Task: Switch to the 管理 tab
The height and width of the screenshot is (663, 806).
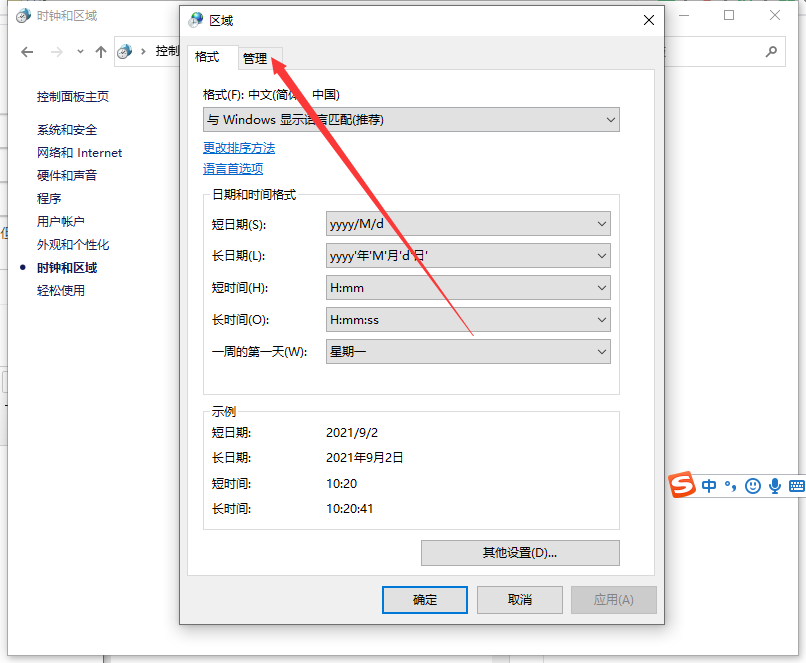Action: (x=257, y=57)
